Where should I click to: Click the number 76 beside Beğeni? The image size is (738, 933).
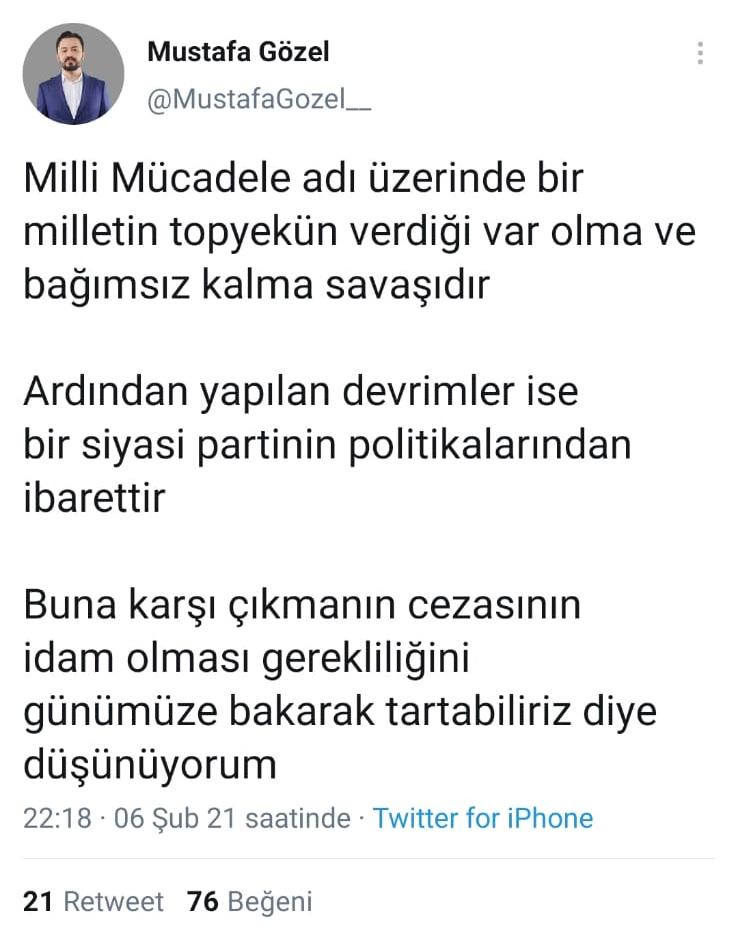click(202, 901)
